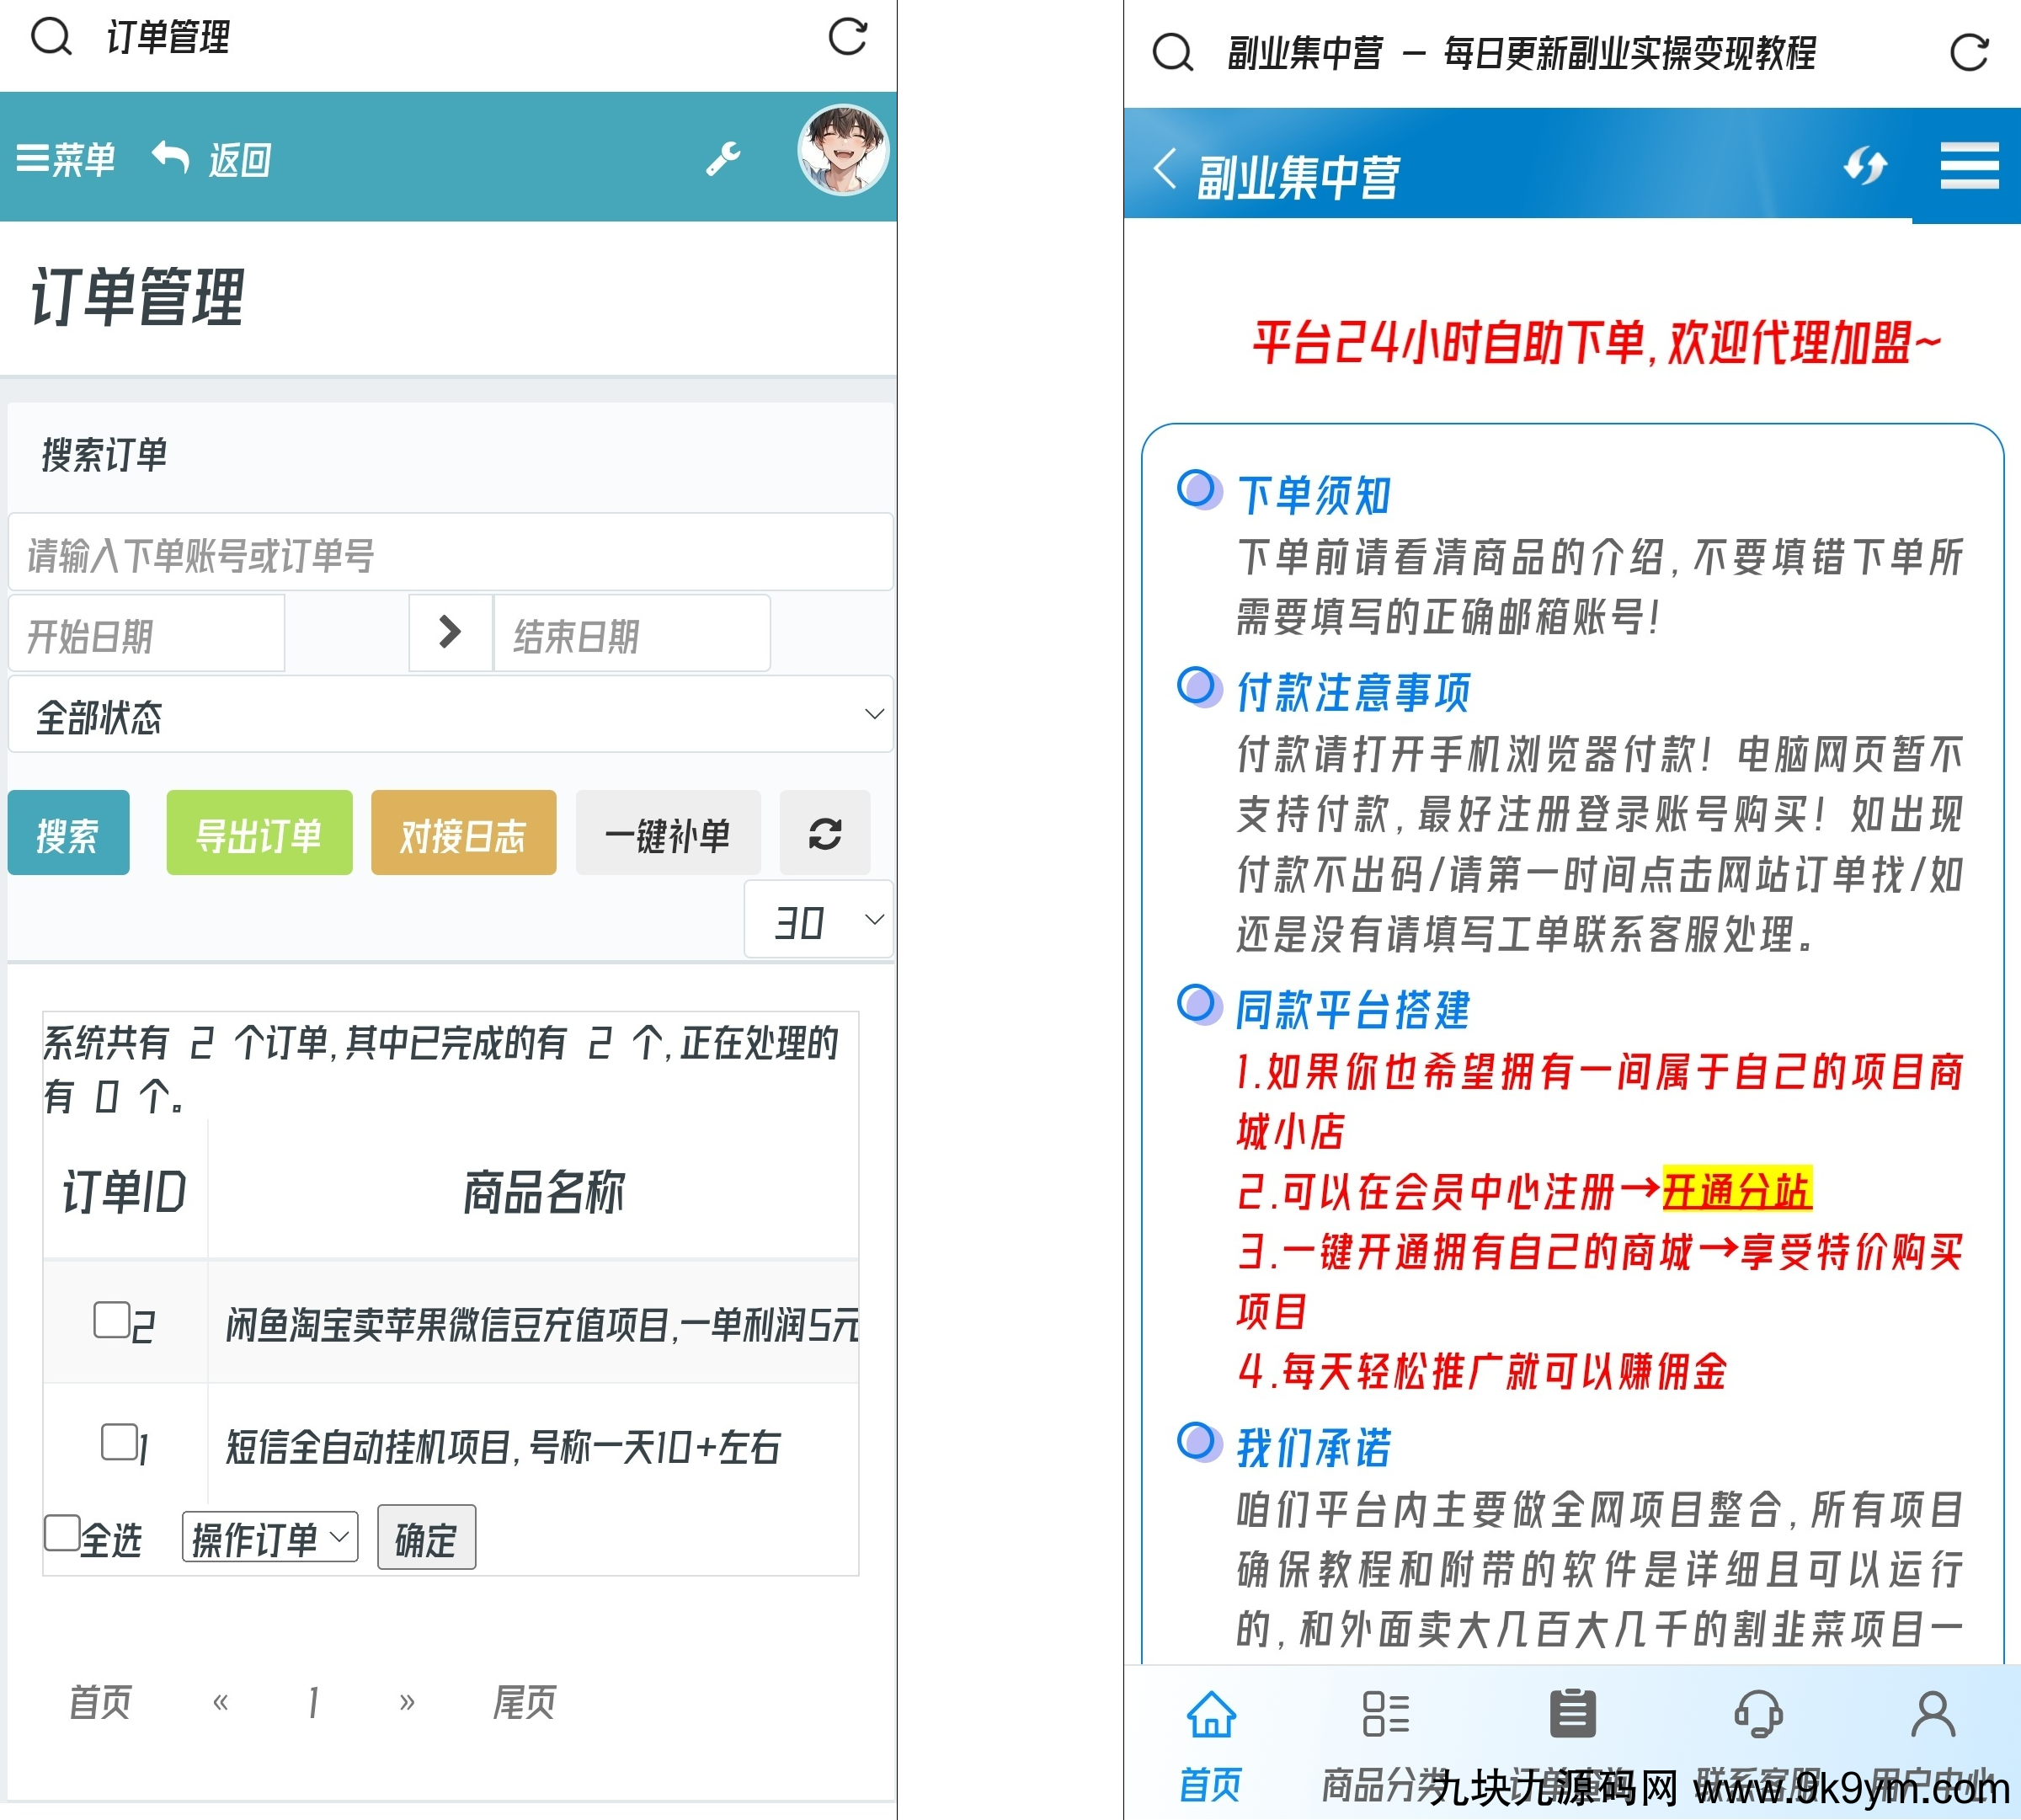Click the blue sync arrows icon
The image size is (2021, 1820).
point(1865,165)
